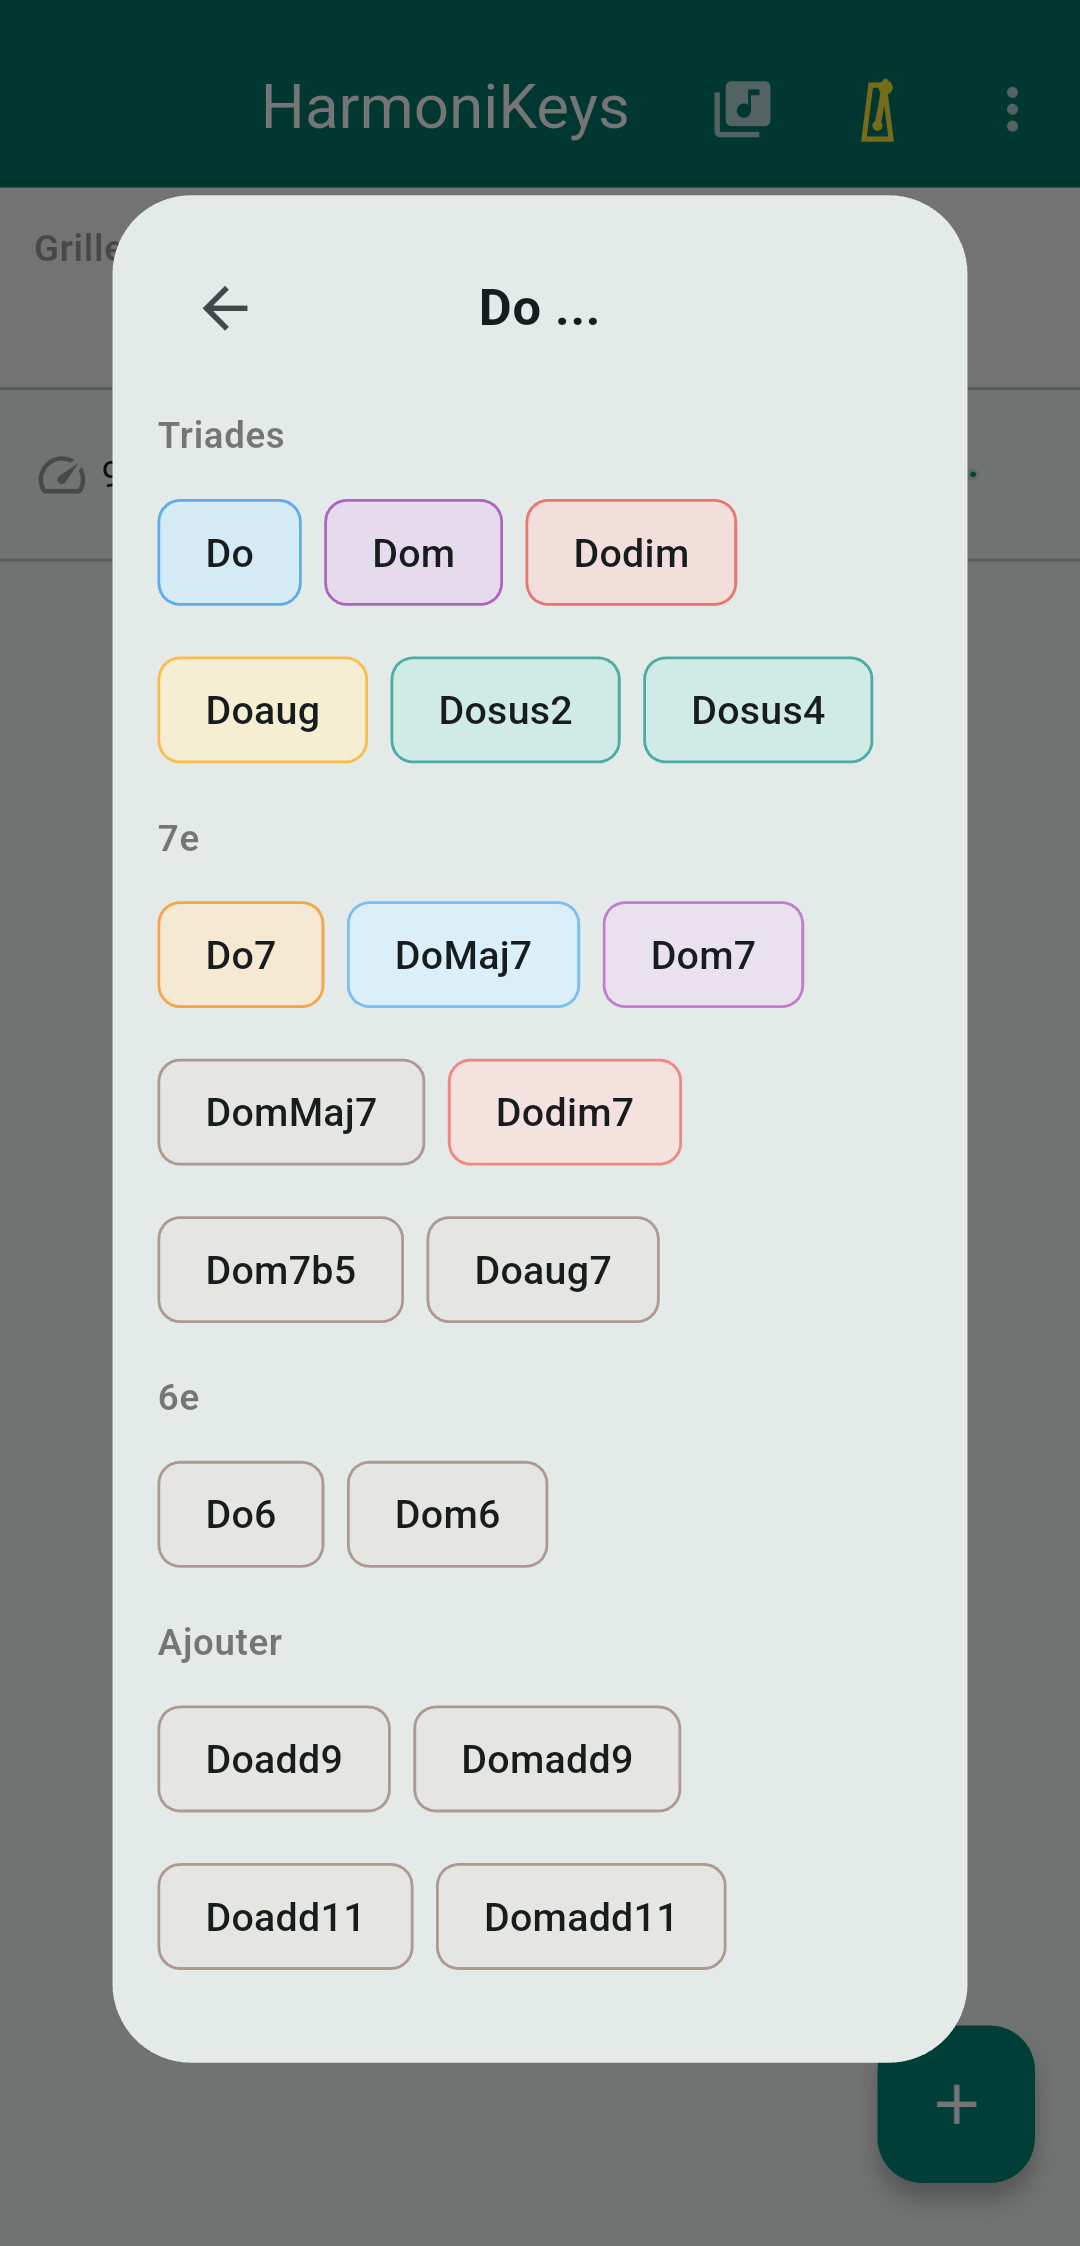Choose the Dosus4 chord
The width and height of the screenshot is (1080, 2246).
[758, 710]
